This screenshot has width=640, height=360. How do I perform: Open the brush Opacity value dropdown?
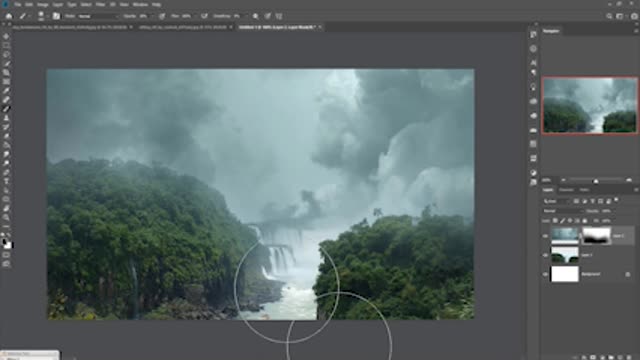(145, 16)
